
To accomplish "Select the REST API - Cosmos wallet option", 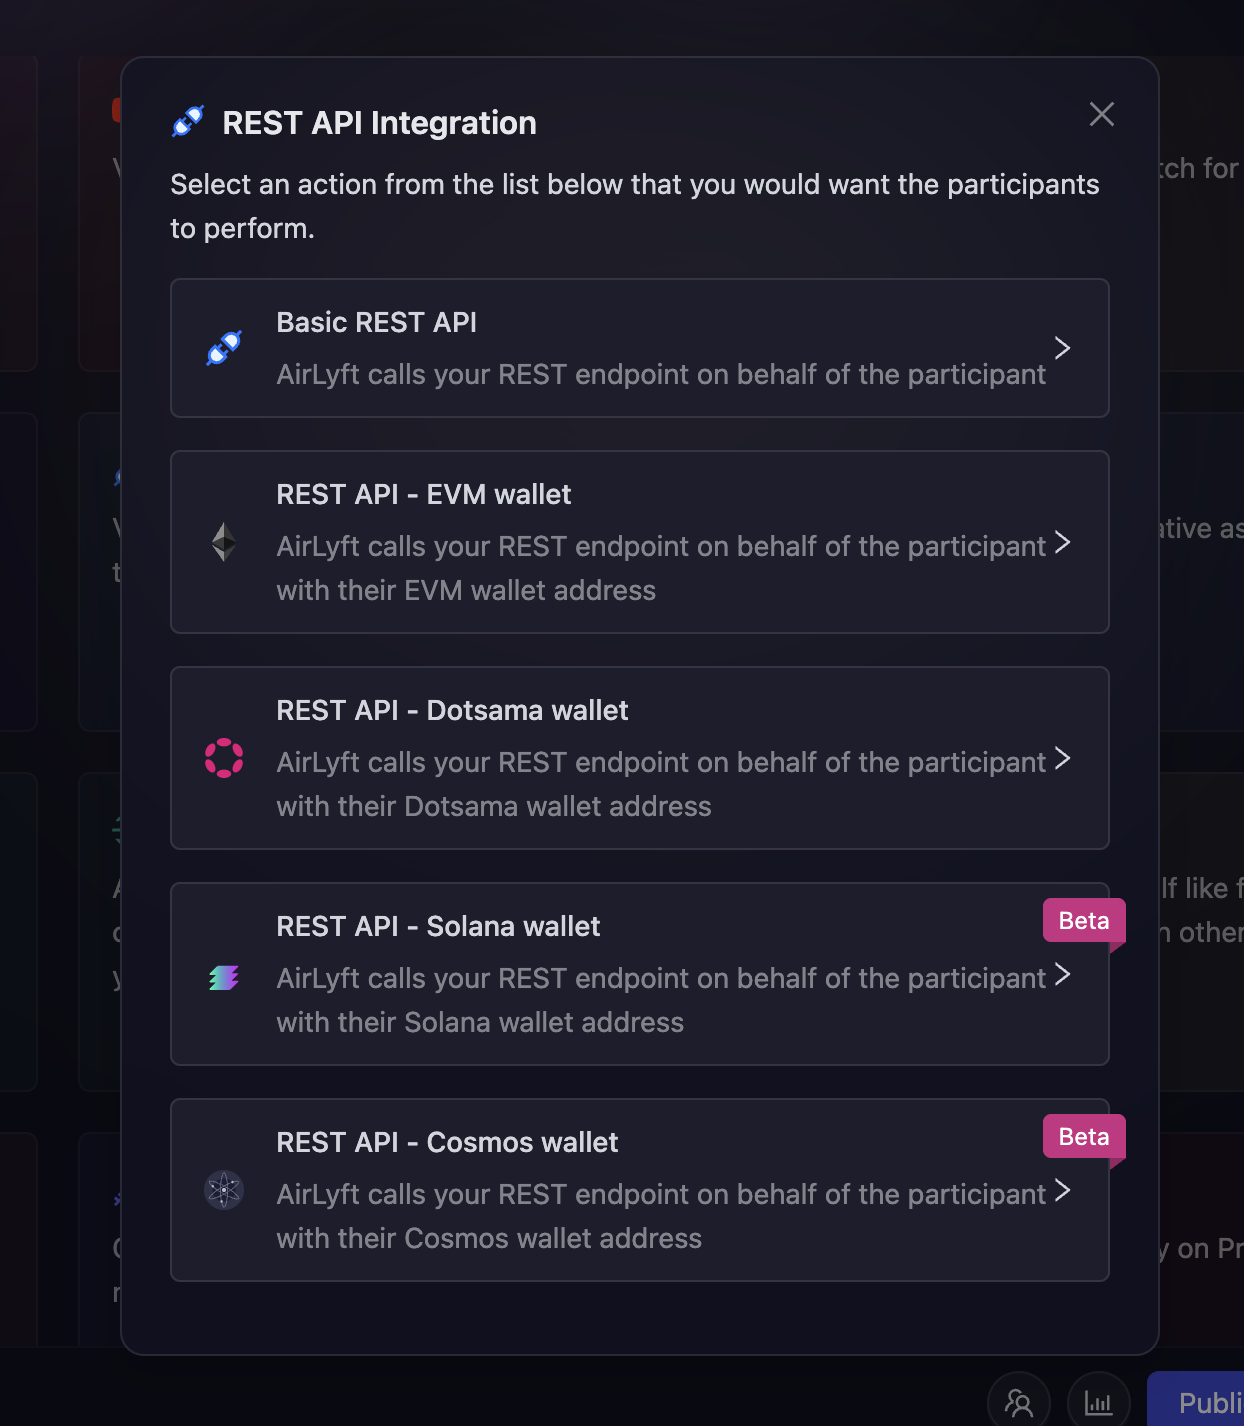I will pos(640,1190).
